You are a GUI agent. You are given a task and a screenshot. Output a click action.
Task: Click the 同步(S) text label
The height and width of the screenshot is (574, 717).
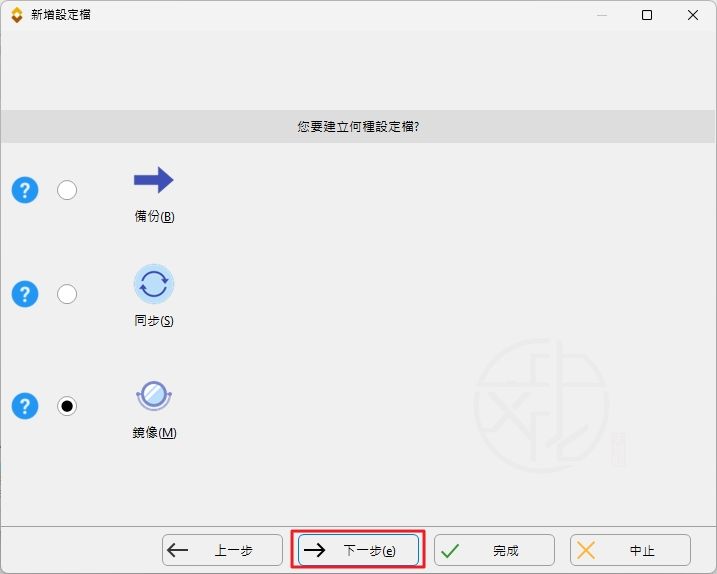point(154,321)
